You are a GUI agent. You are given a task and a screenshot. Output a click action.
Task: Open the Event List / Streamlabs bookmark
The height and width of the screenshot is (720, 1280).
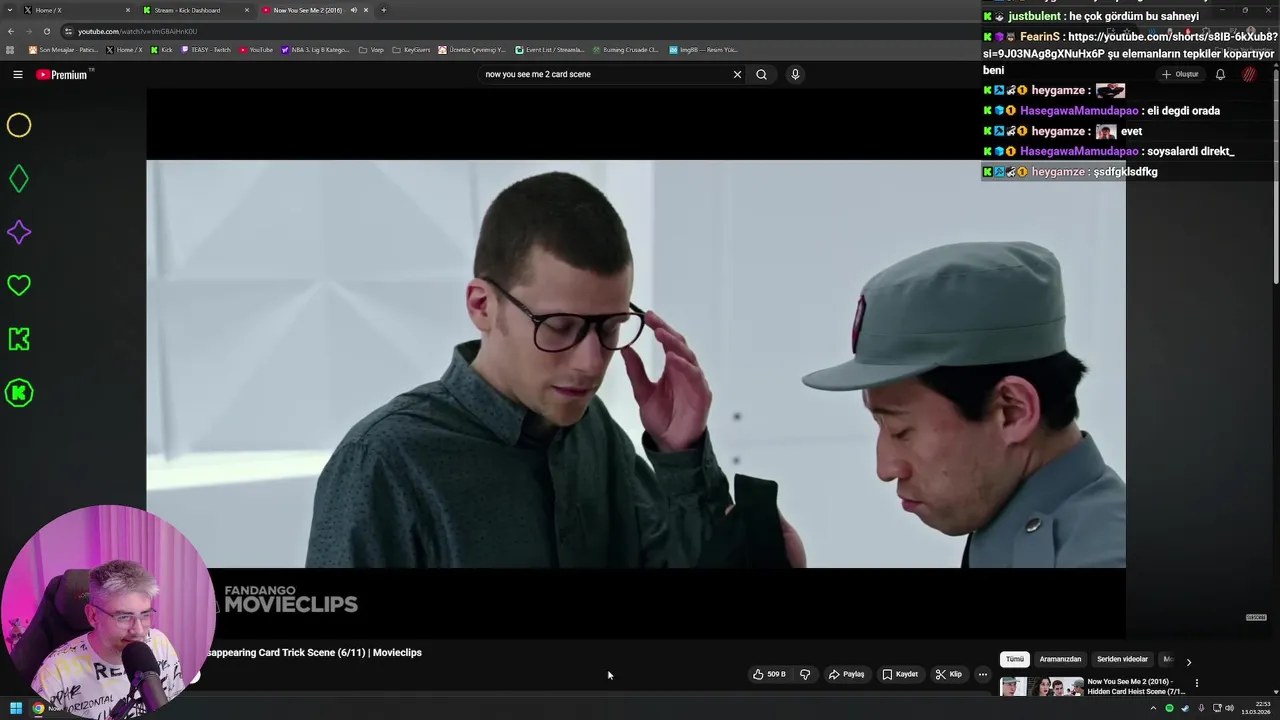coord(550,50)
